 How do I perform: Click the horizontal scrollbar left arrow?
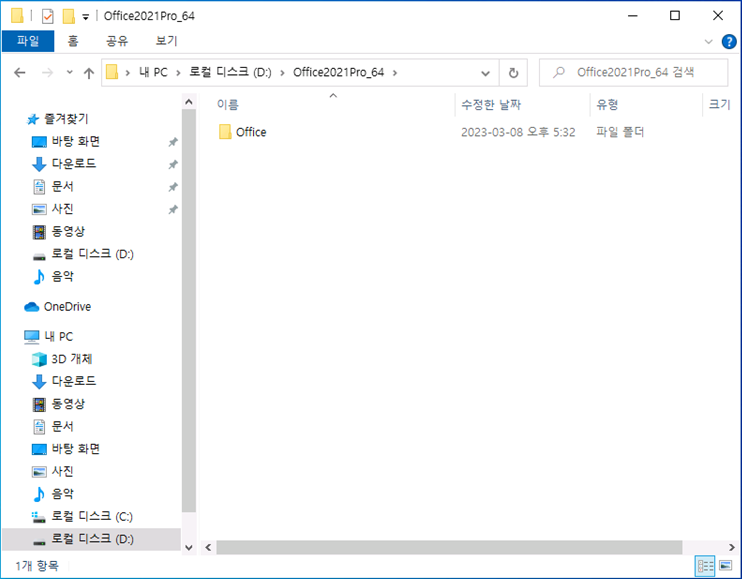click(x=208, y=547)
